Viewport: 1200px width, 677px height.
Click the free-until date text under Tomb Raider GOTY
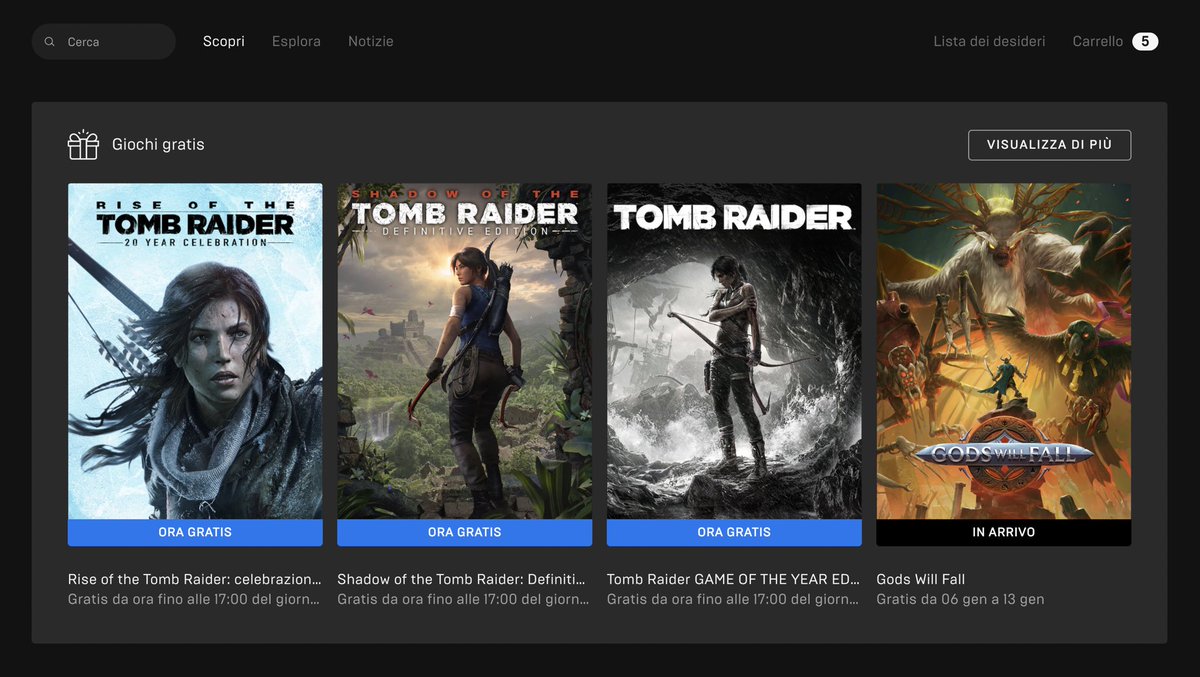pyautogui.click(x=734, y=600)
